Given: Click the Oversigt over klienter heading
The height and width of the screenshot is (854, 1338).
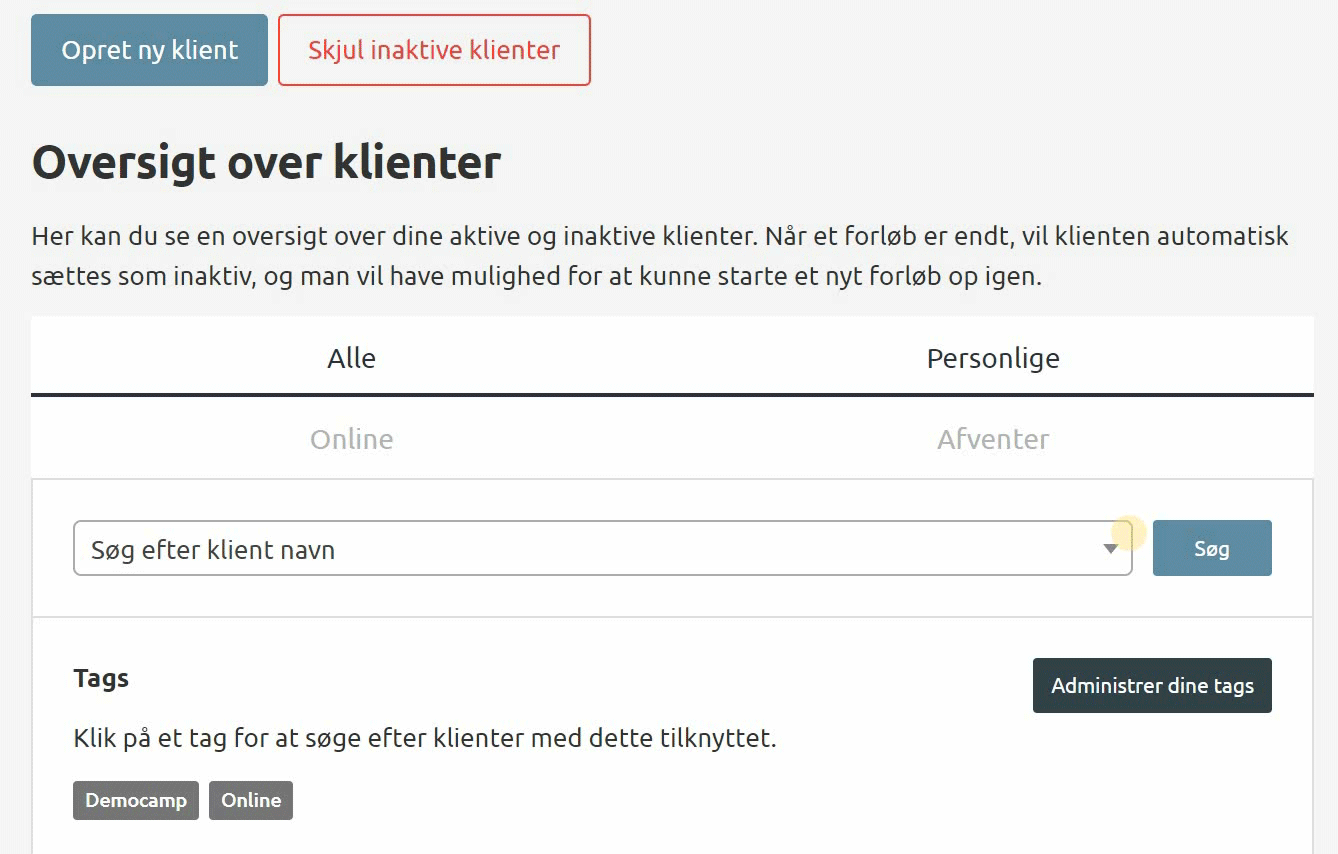Looking at the screenshot, I should point(266,163).
